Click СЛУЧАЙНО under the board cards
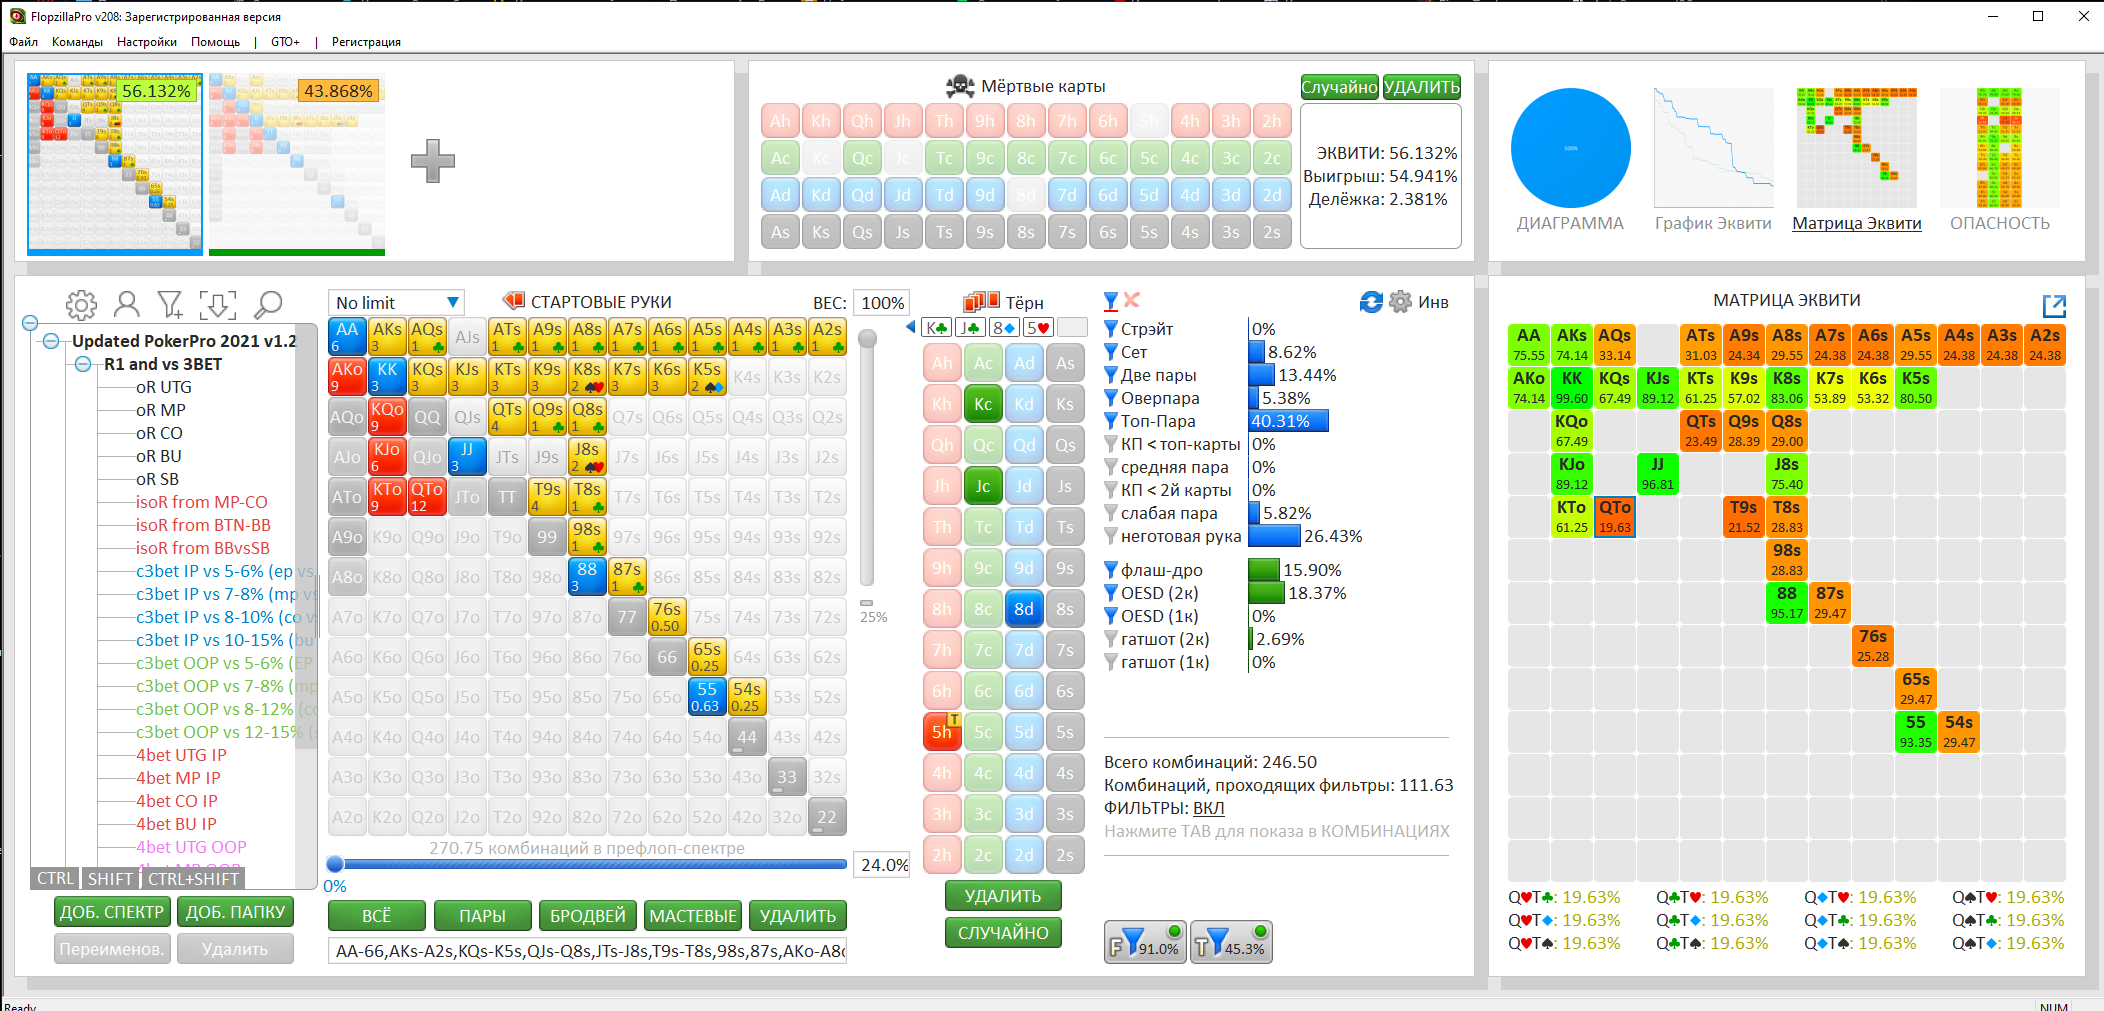This screenshot has height=1011, width=2104. [1003, 933]
